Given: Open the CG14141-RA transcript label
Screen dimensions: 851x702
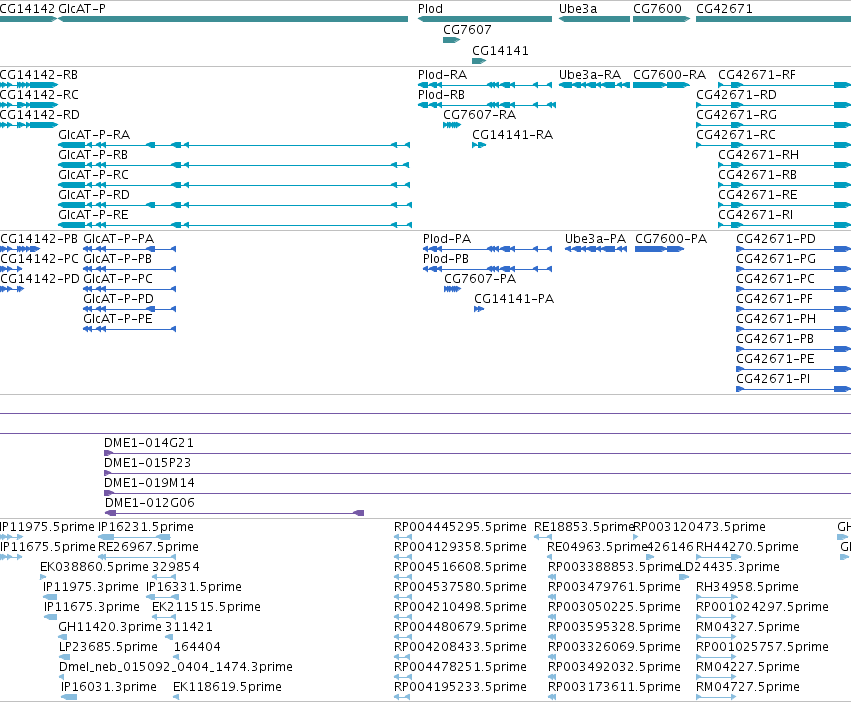Looking at the screenshot, I should pos(512,135).
